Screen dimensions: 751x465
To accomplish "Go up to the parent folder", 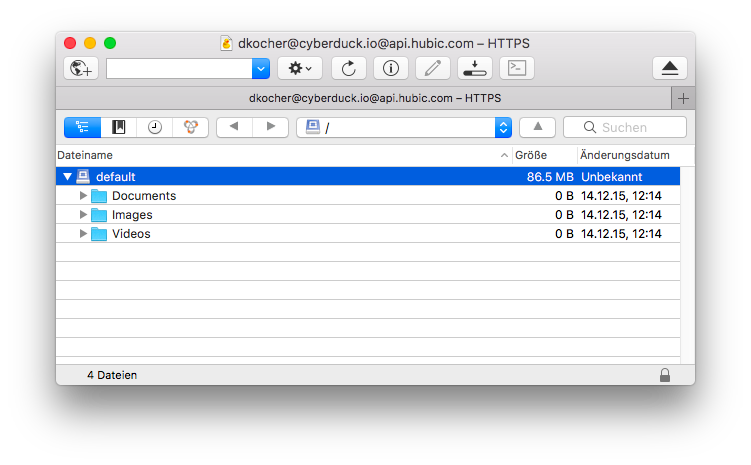I will pos(537,127).
